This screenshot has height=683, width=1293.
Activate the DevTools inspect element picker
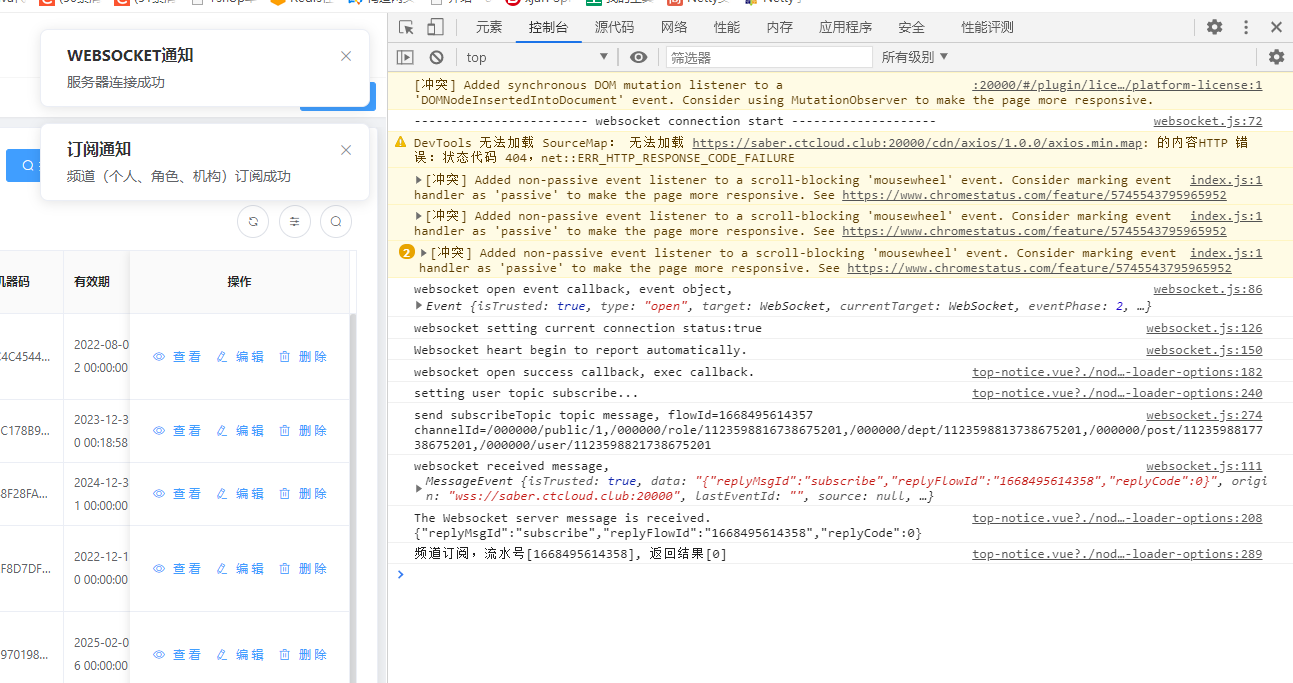406,28
